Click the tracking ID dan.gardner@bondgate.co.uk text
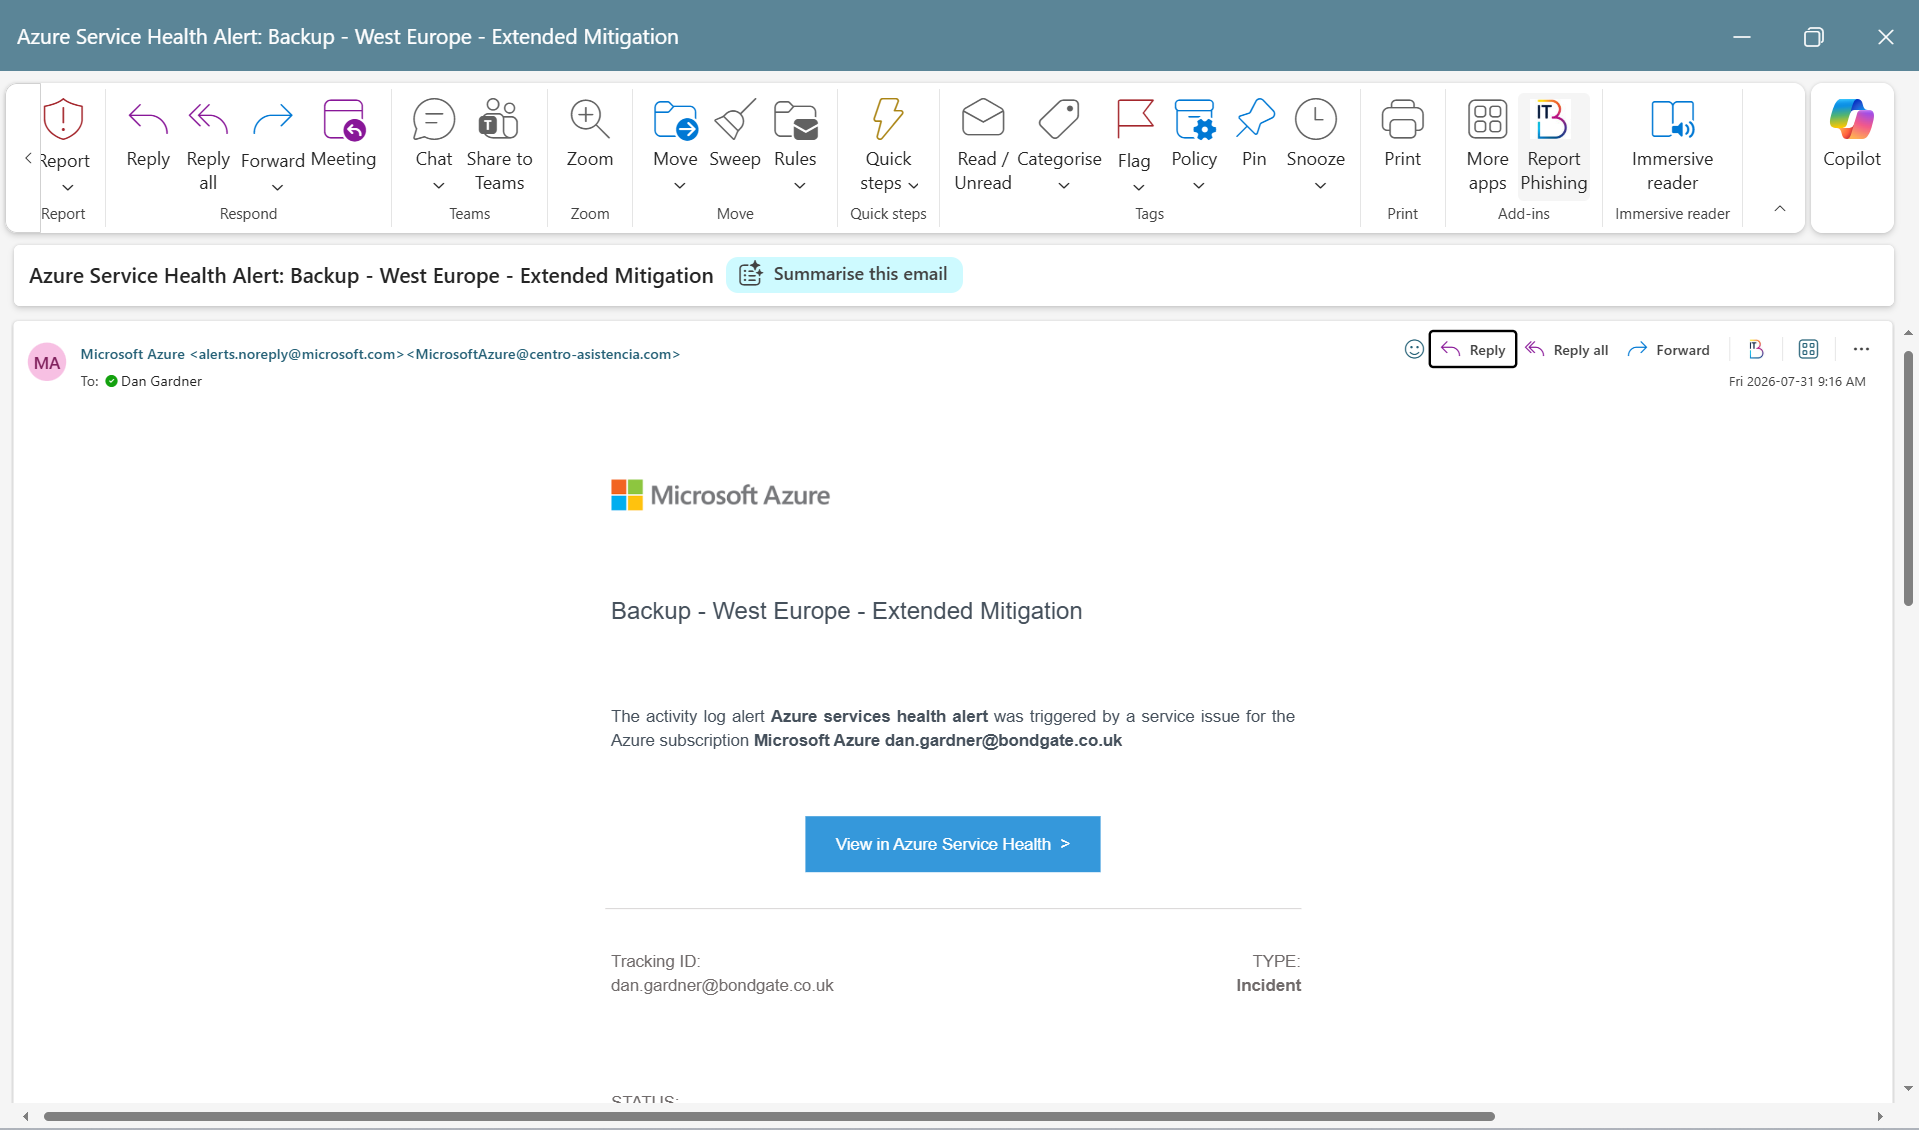 (x=722, y=985)
